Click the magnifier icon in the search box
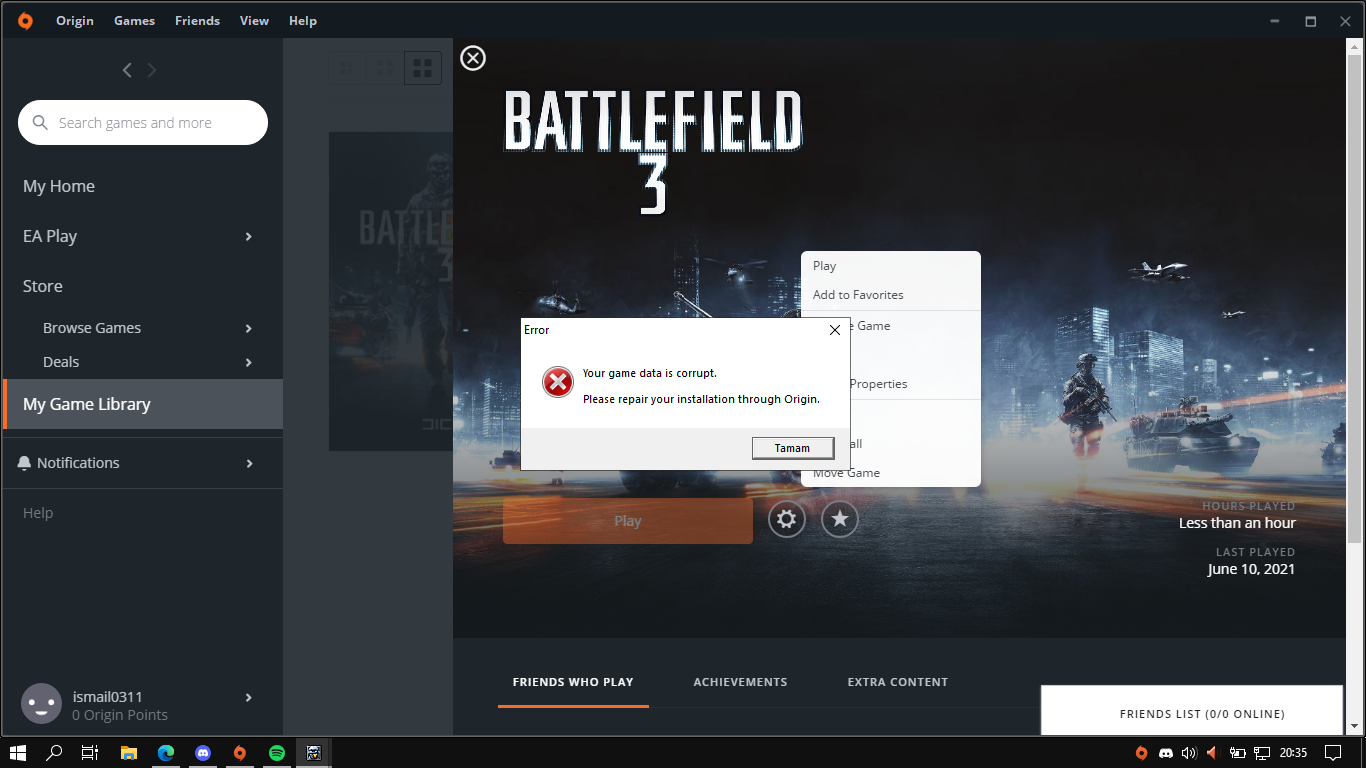The width and height of the screenshot is (1366, 768). pos(41,123)
